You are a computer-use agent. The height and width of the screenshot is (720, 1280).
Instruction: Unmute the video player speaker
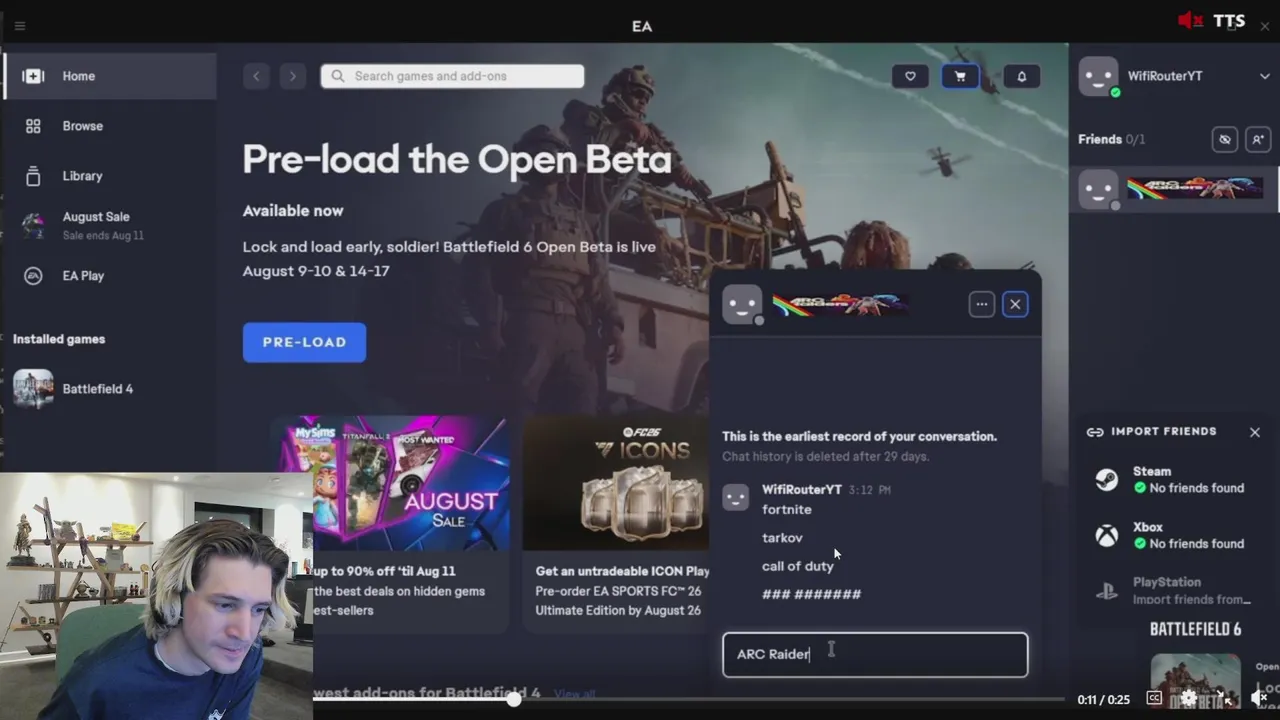pyautogui.click(x=1259, y=698)
